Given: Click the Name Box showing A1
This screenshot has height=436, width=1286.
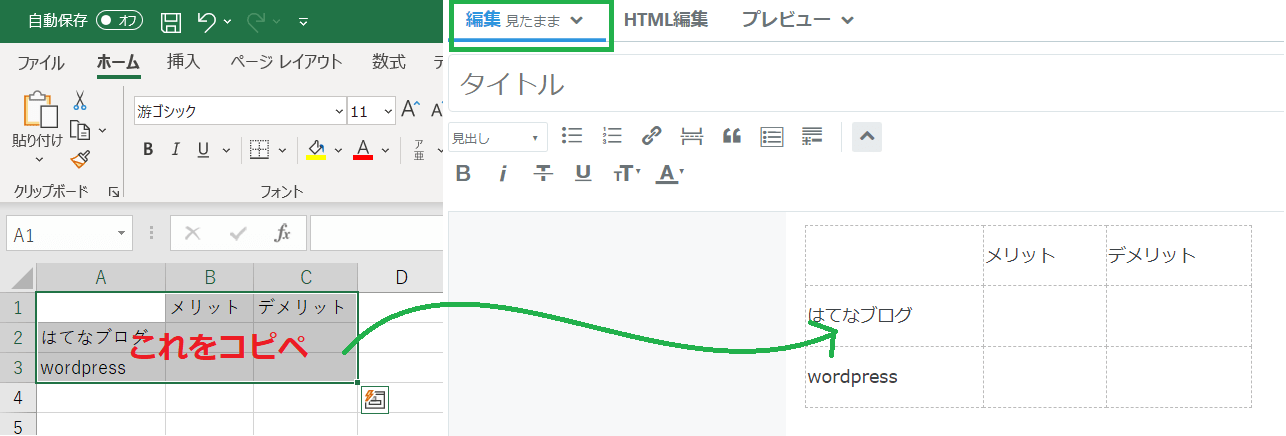Looking at the screenshot, I should (69, 234).
